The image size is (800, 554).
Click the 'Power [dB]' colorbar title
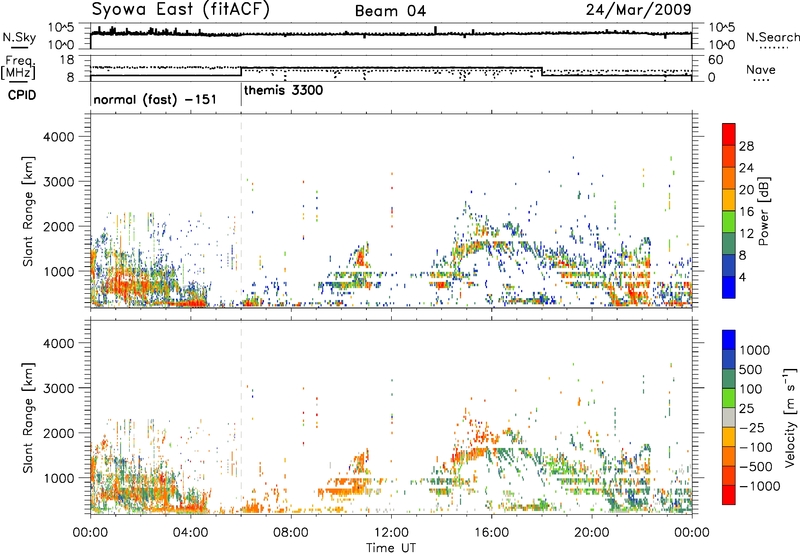(764, 211)
